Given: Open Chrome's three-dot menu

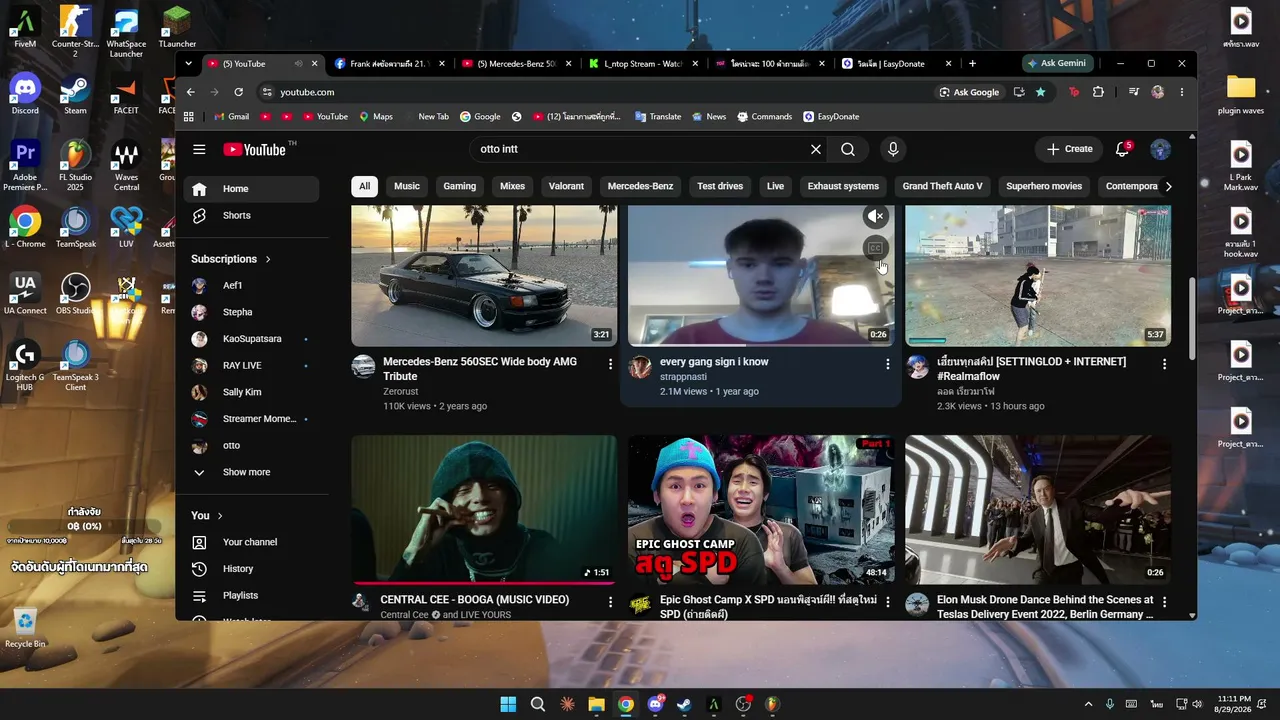Looking at the screenshot, I should pos(1181,92).
